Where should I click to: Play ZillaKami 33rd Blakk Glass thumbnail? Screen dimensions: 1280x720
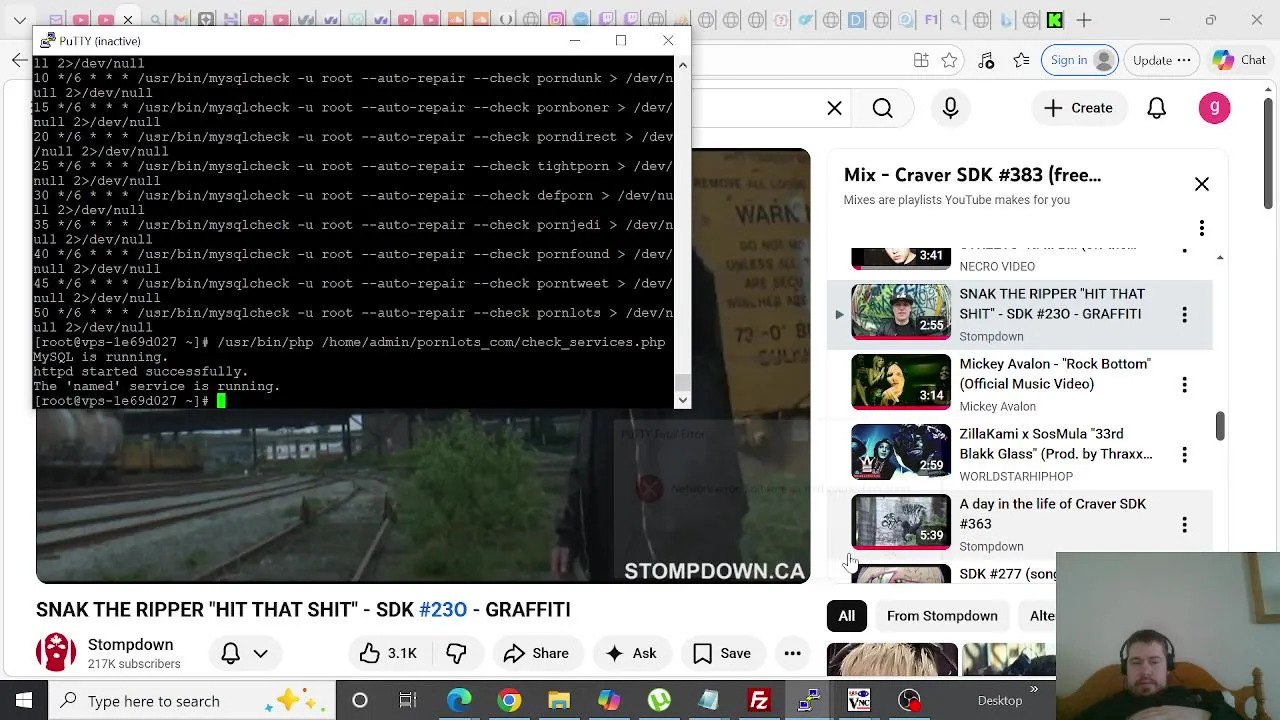click(901, 452)
